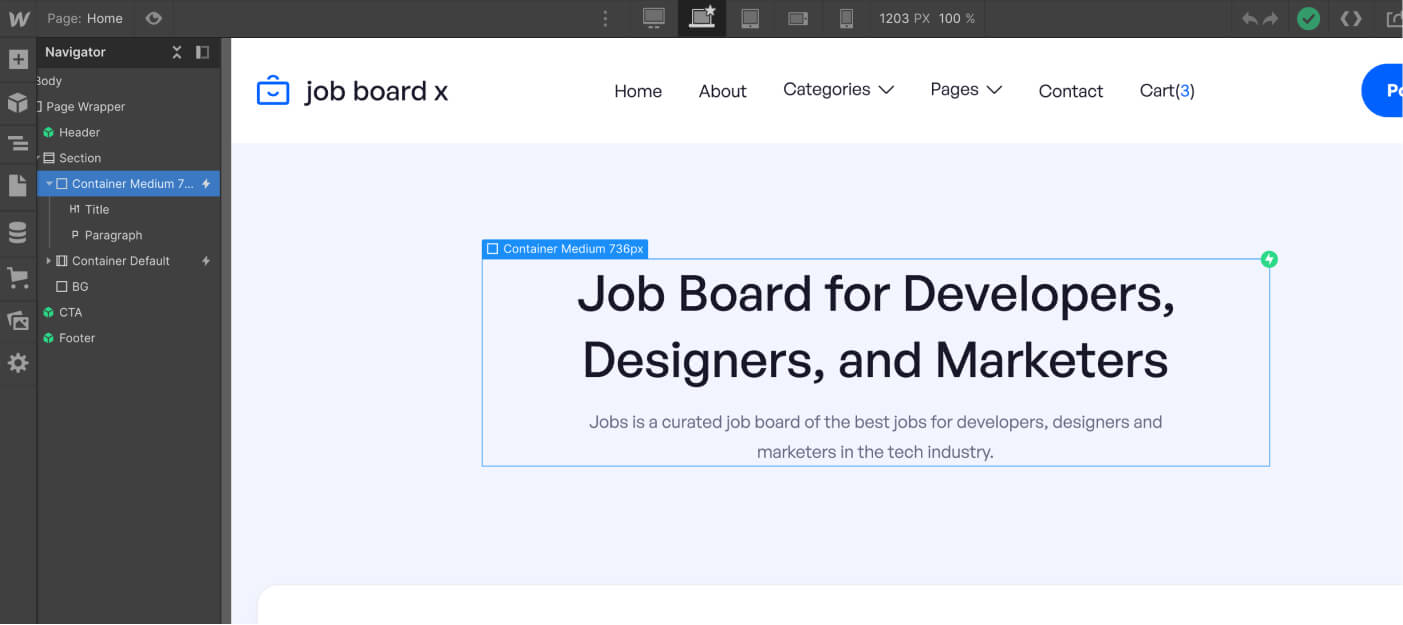Viewport: 1403px width, 625px height.
Task: Open the Add Elements panel
Action: coord(18,59)
